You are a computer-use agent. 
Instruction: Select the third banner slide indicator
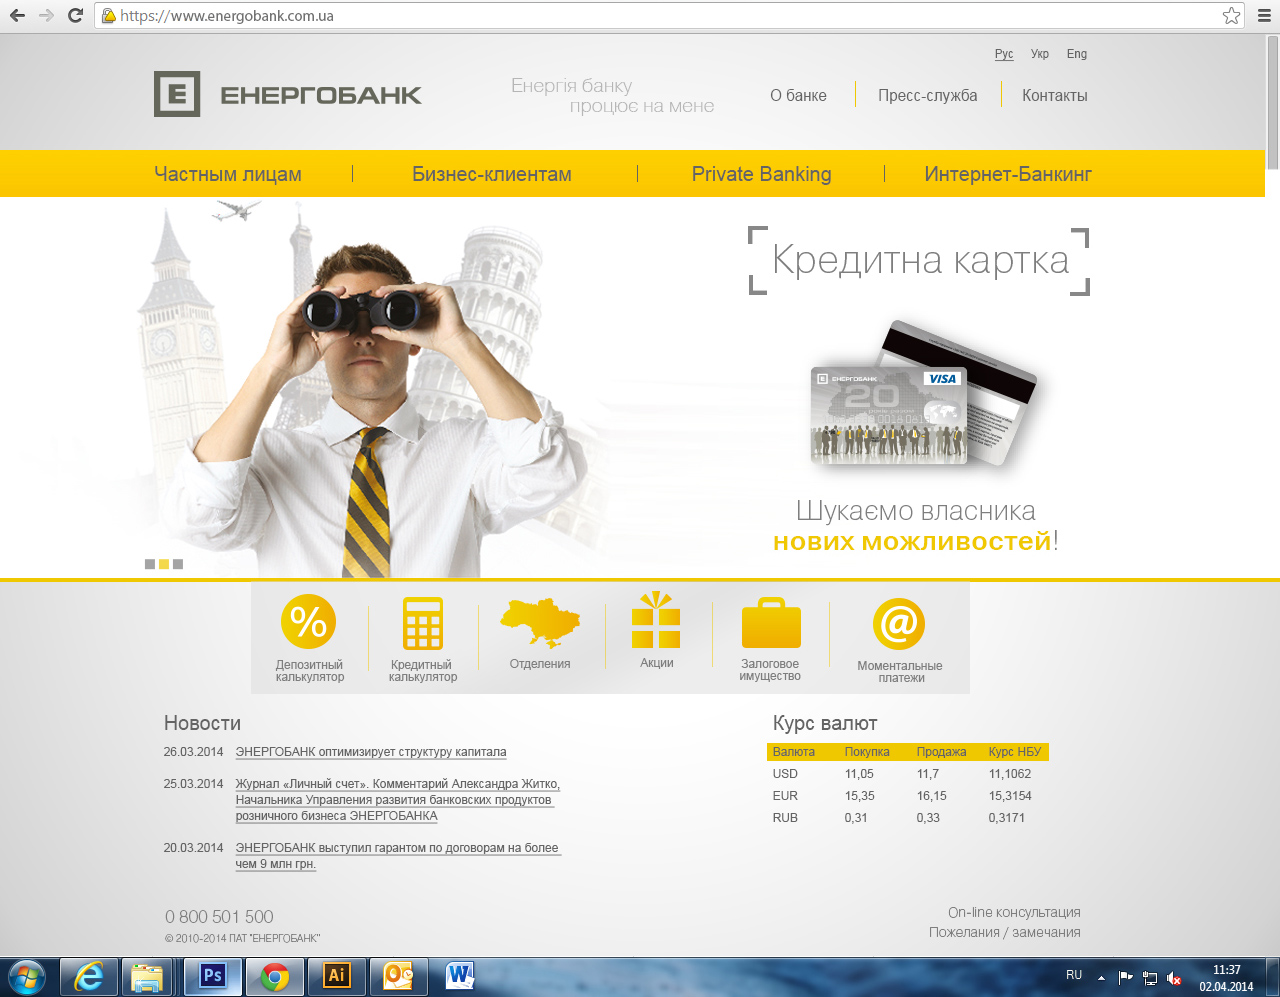(178, 564)
